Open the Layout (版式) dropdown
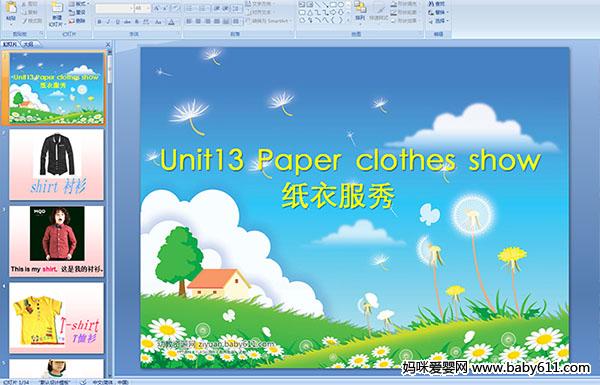 click(x=79, y=4)
